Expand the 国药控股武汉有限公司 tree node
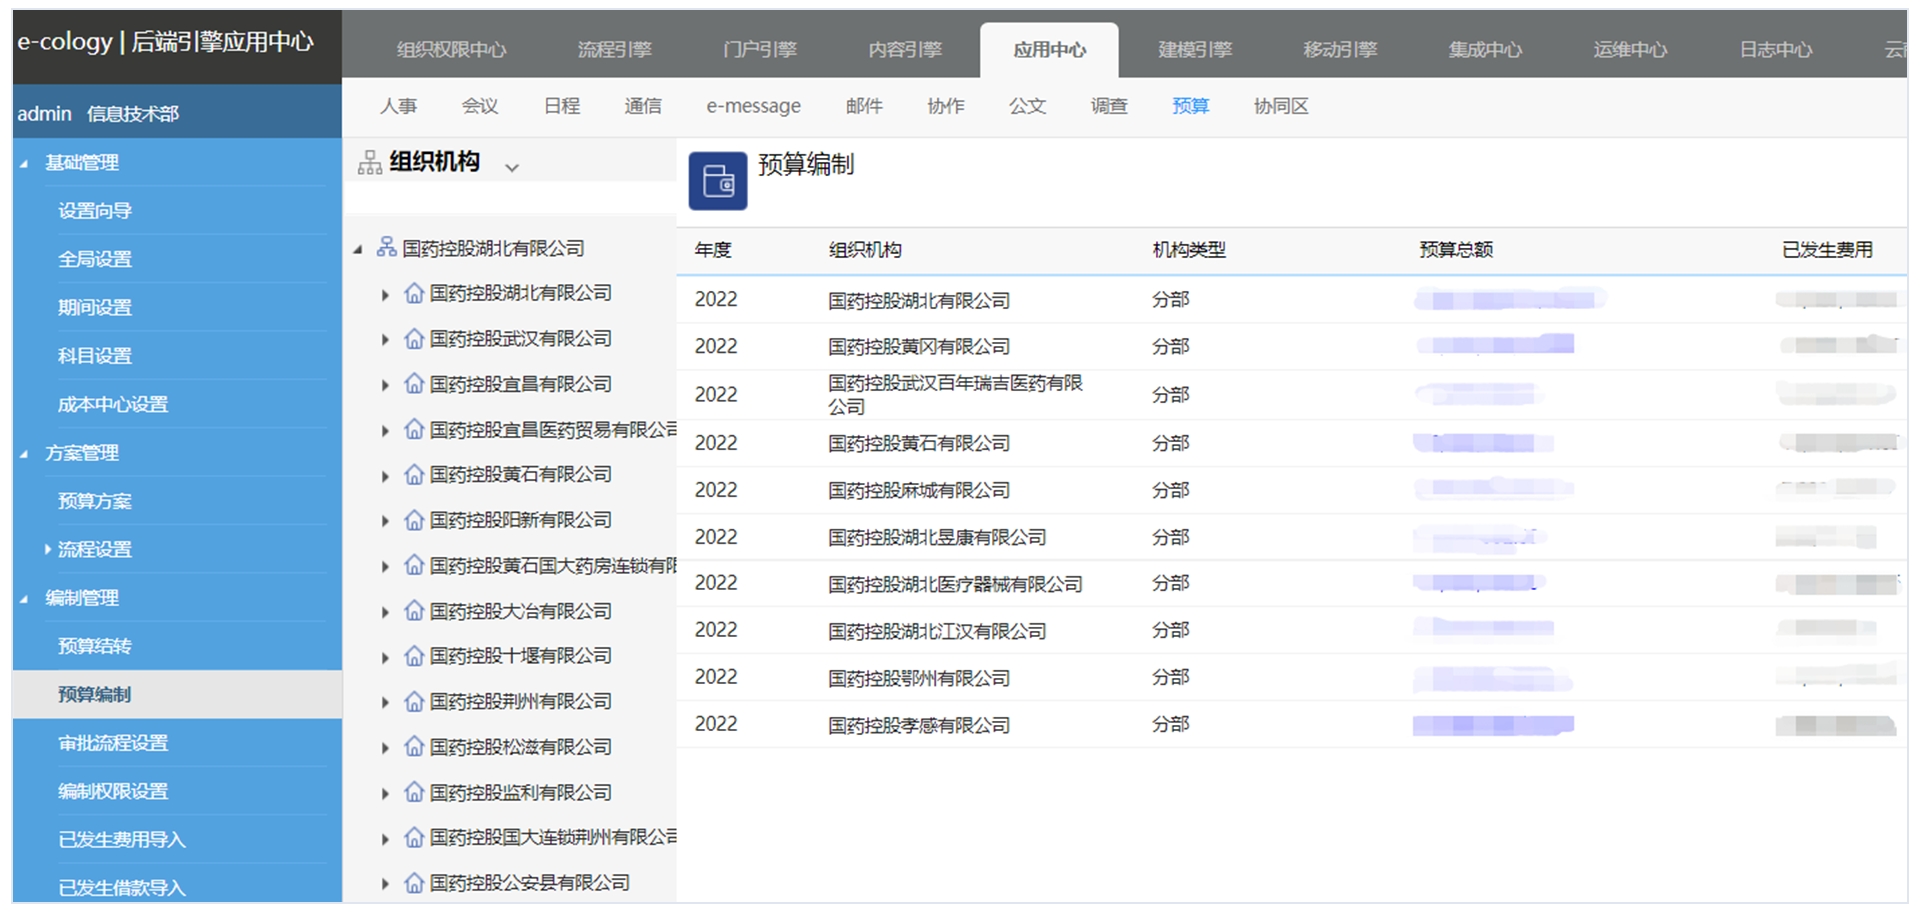The width and height of the screenshot is (1920, 915). 385,340
